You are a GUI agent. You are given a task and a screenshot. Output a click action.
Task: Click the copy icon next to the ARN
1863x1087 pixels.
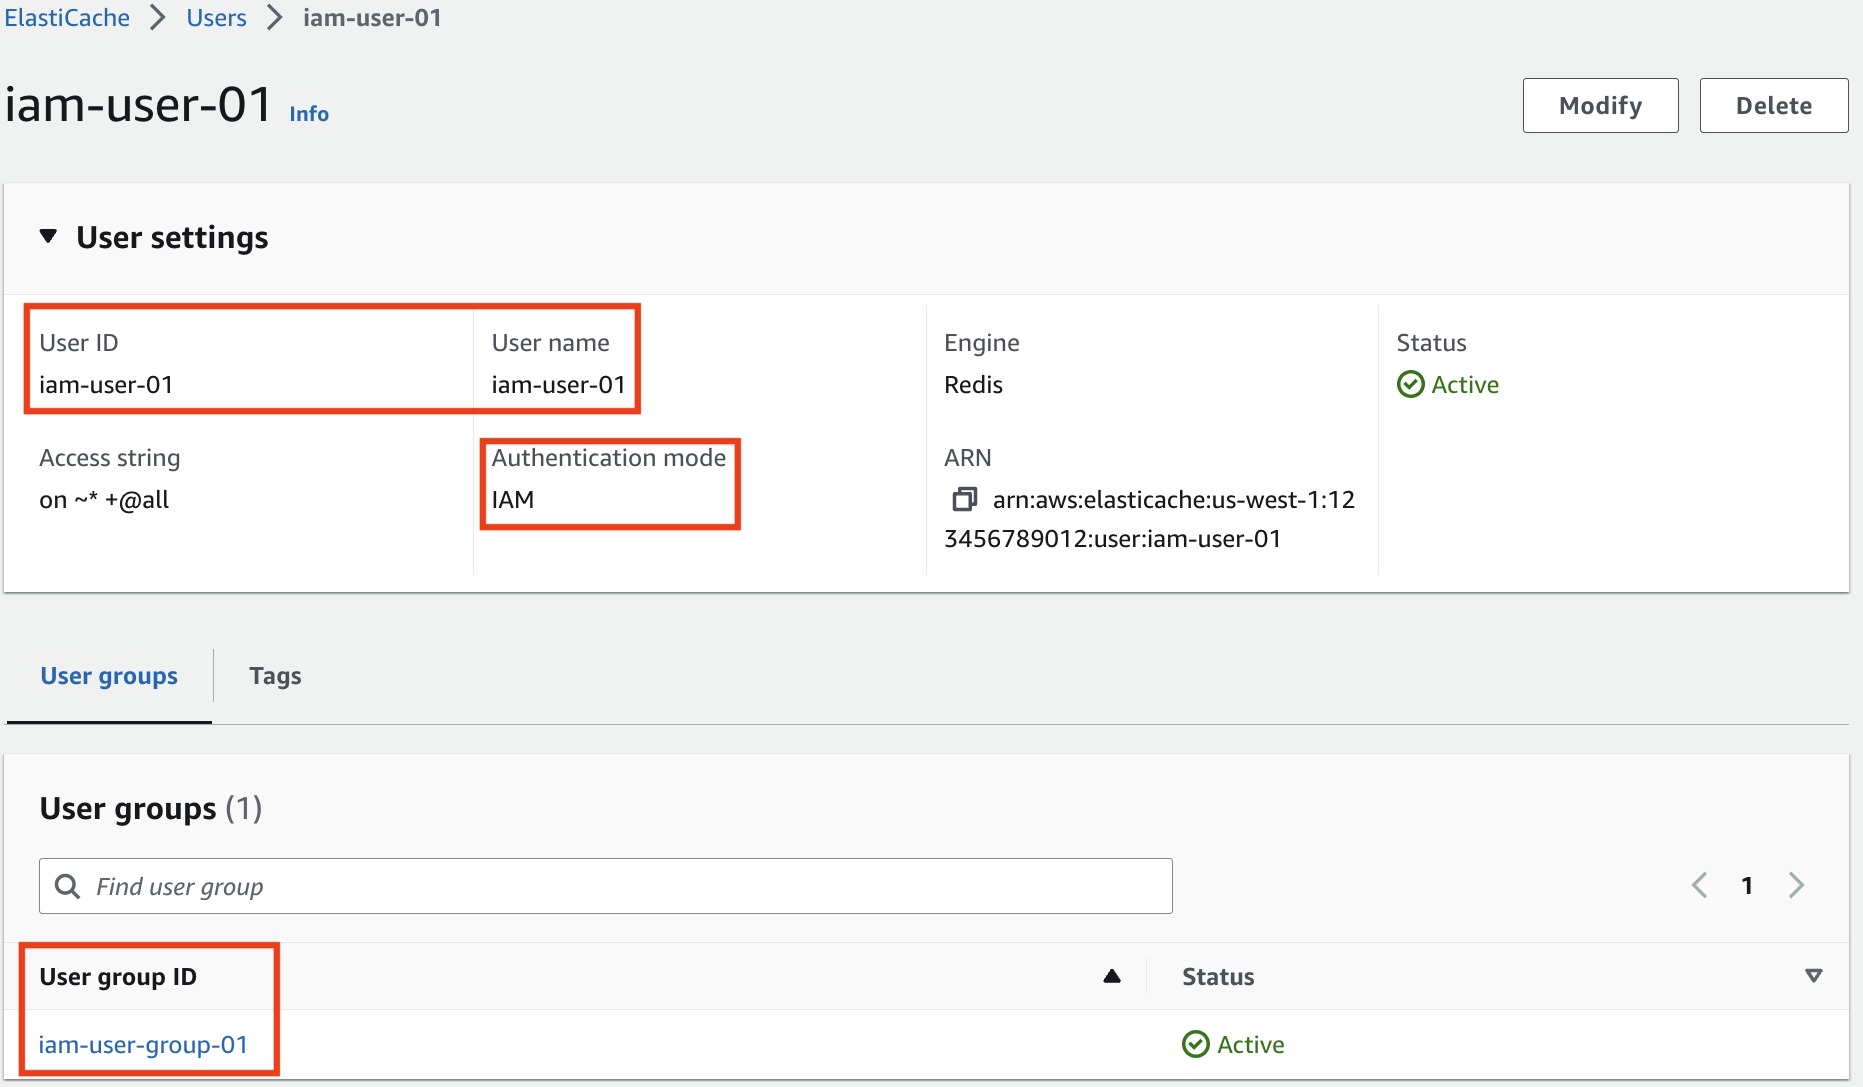965,499
